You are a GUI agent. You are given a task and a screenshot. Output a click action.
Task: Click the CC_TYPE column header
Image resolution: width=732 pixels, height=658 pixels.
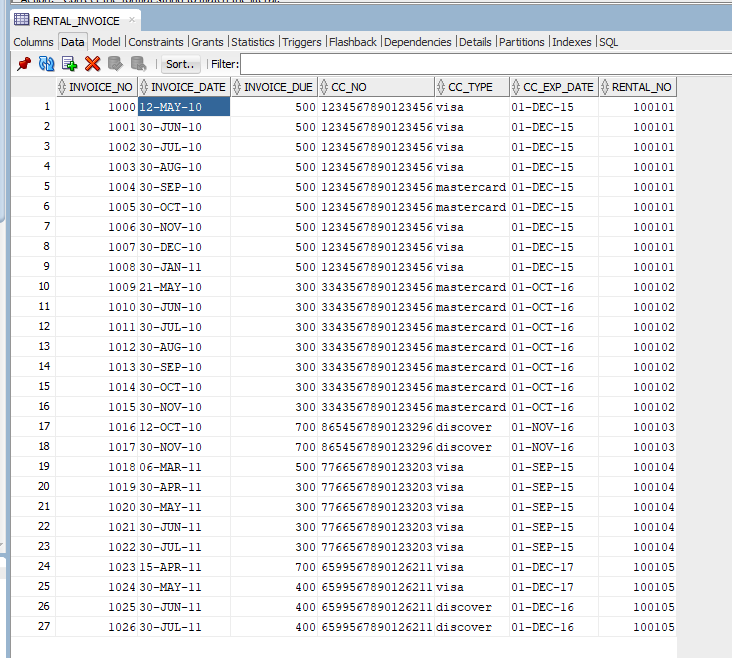[x=472, y=87]
